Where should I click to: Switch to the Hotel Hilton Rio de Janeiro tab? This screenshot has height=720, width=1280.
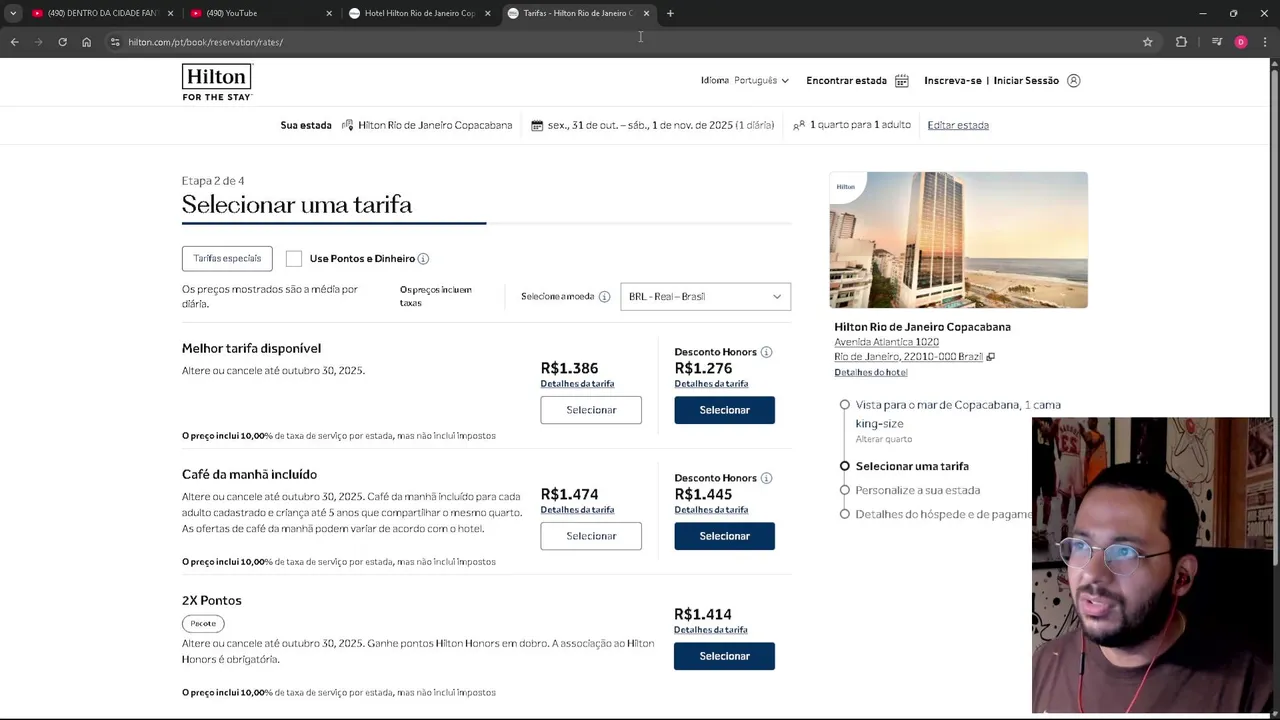point(419,13)
